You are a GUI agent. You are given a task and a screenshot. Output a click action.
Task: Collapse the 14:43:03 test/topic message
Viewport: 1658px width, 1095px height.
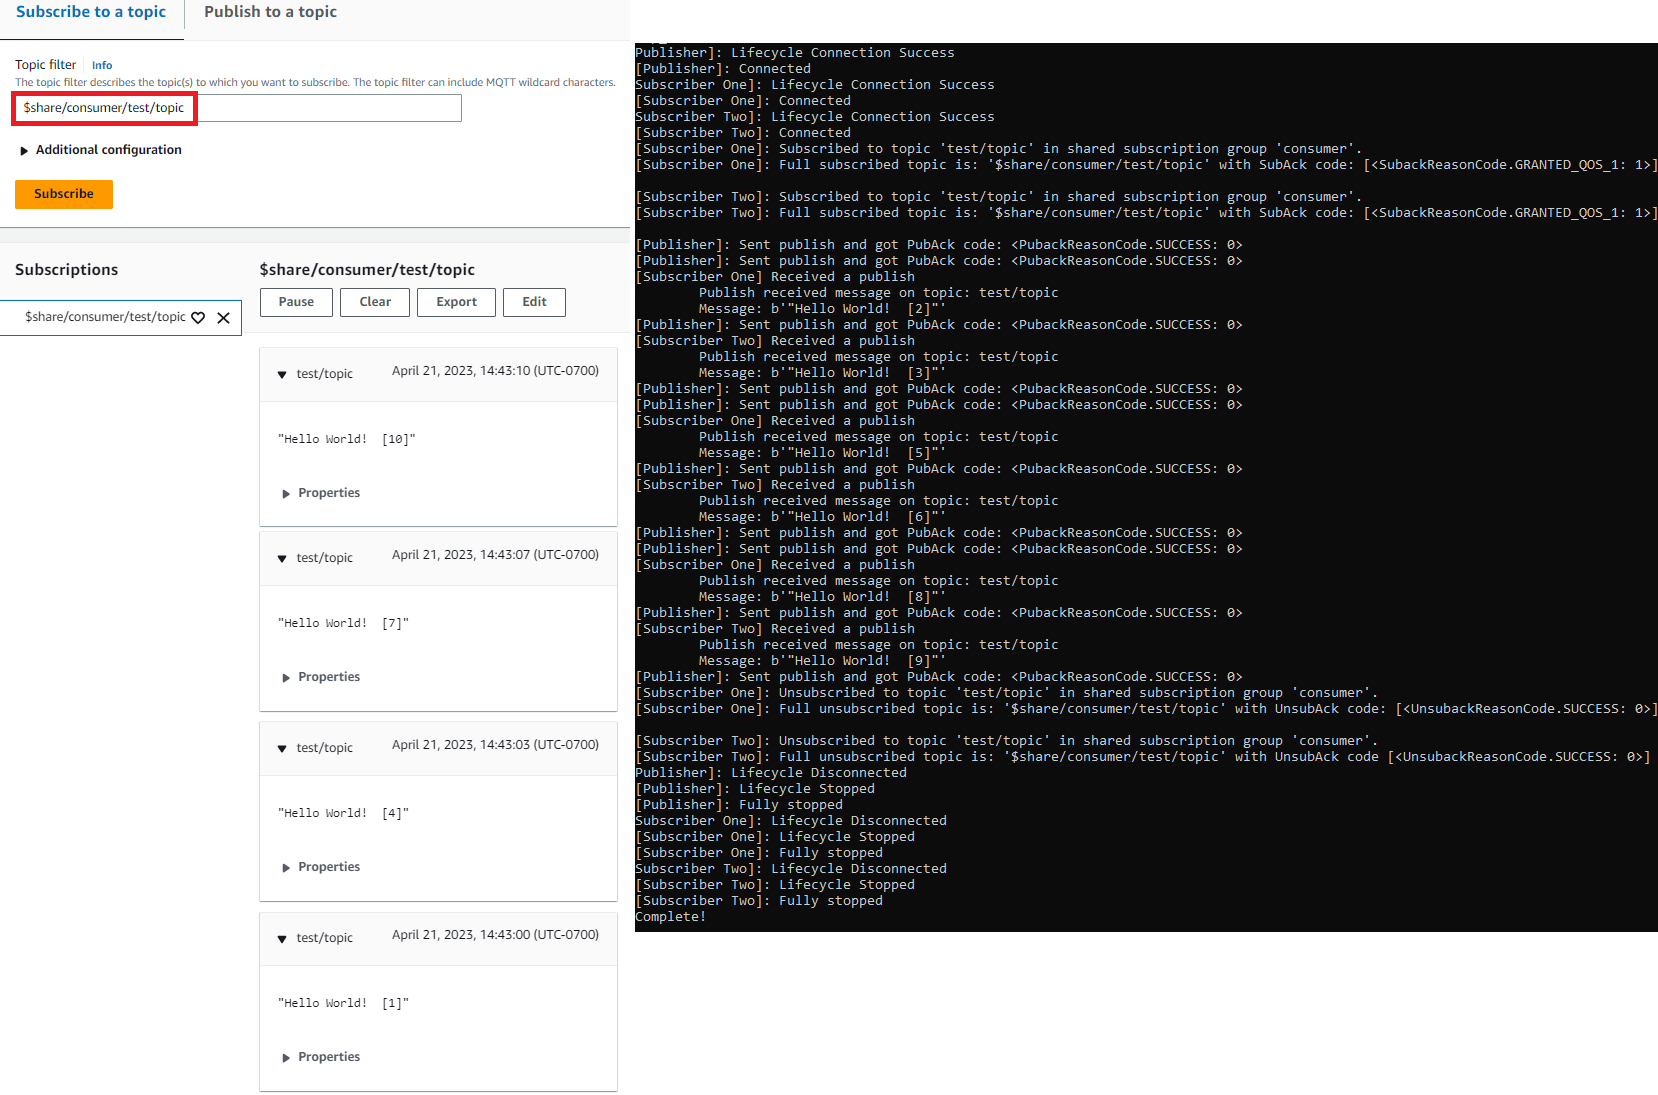pos(282,749)
